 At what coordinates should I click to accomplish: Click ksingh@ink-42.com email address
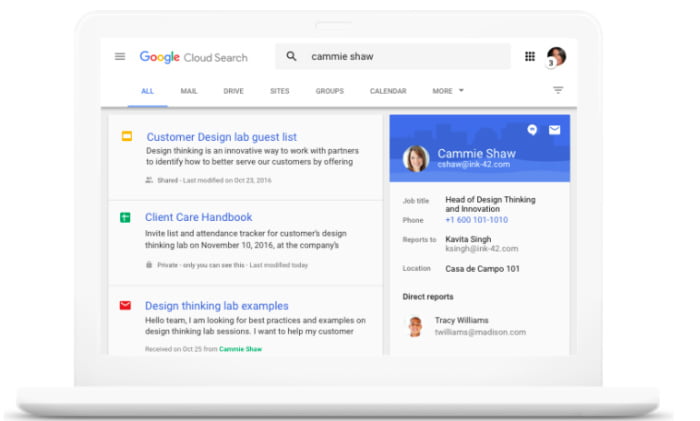pos(482,249)
